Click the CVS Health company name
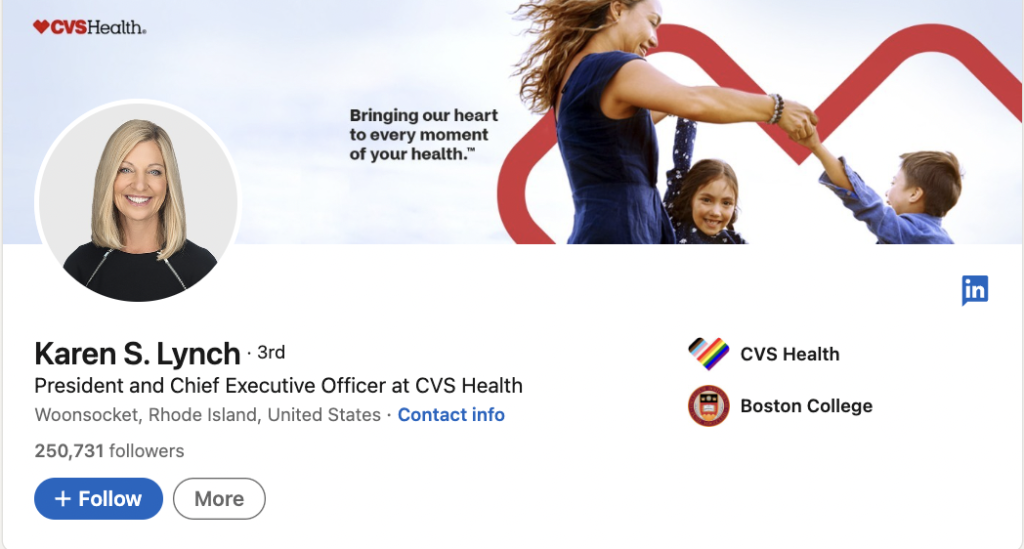 coord(790,354)
